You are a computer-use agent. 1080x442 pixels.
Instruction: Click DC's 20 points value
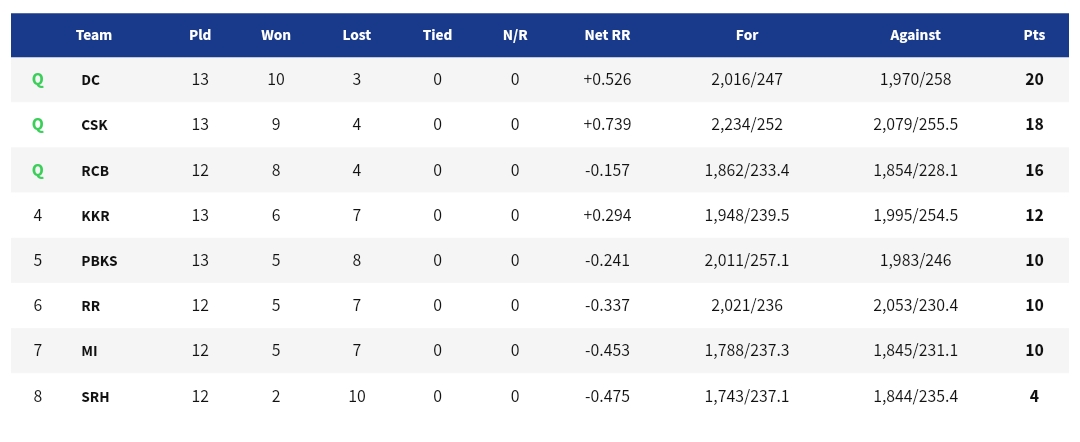pos(1034,80)
